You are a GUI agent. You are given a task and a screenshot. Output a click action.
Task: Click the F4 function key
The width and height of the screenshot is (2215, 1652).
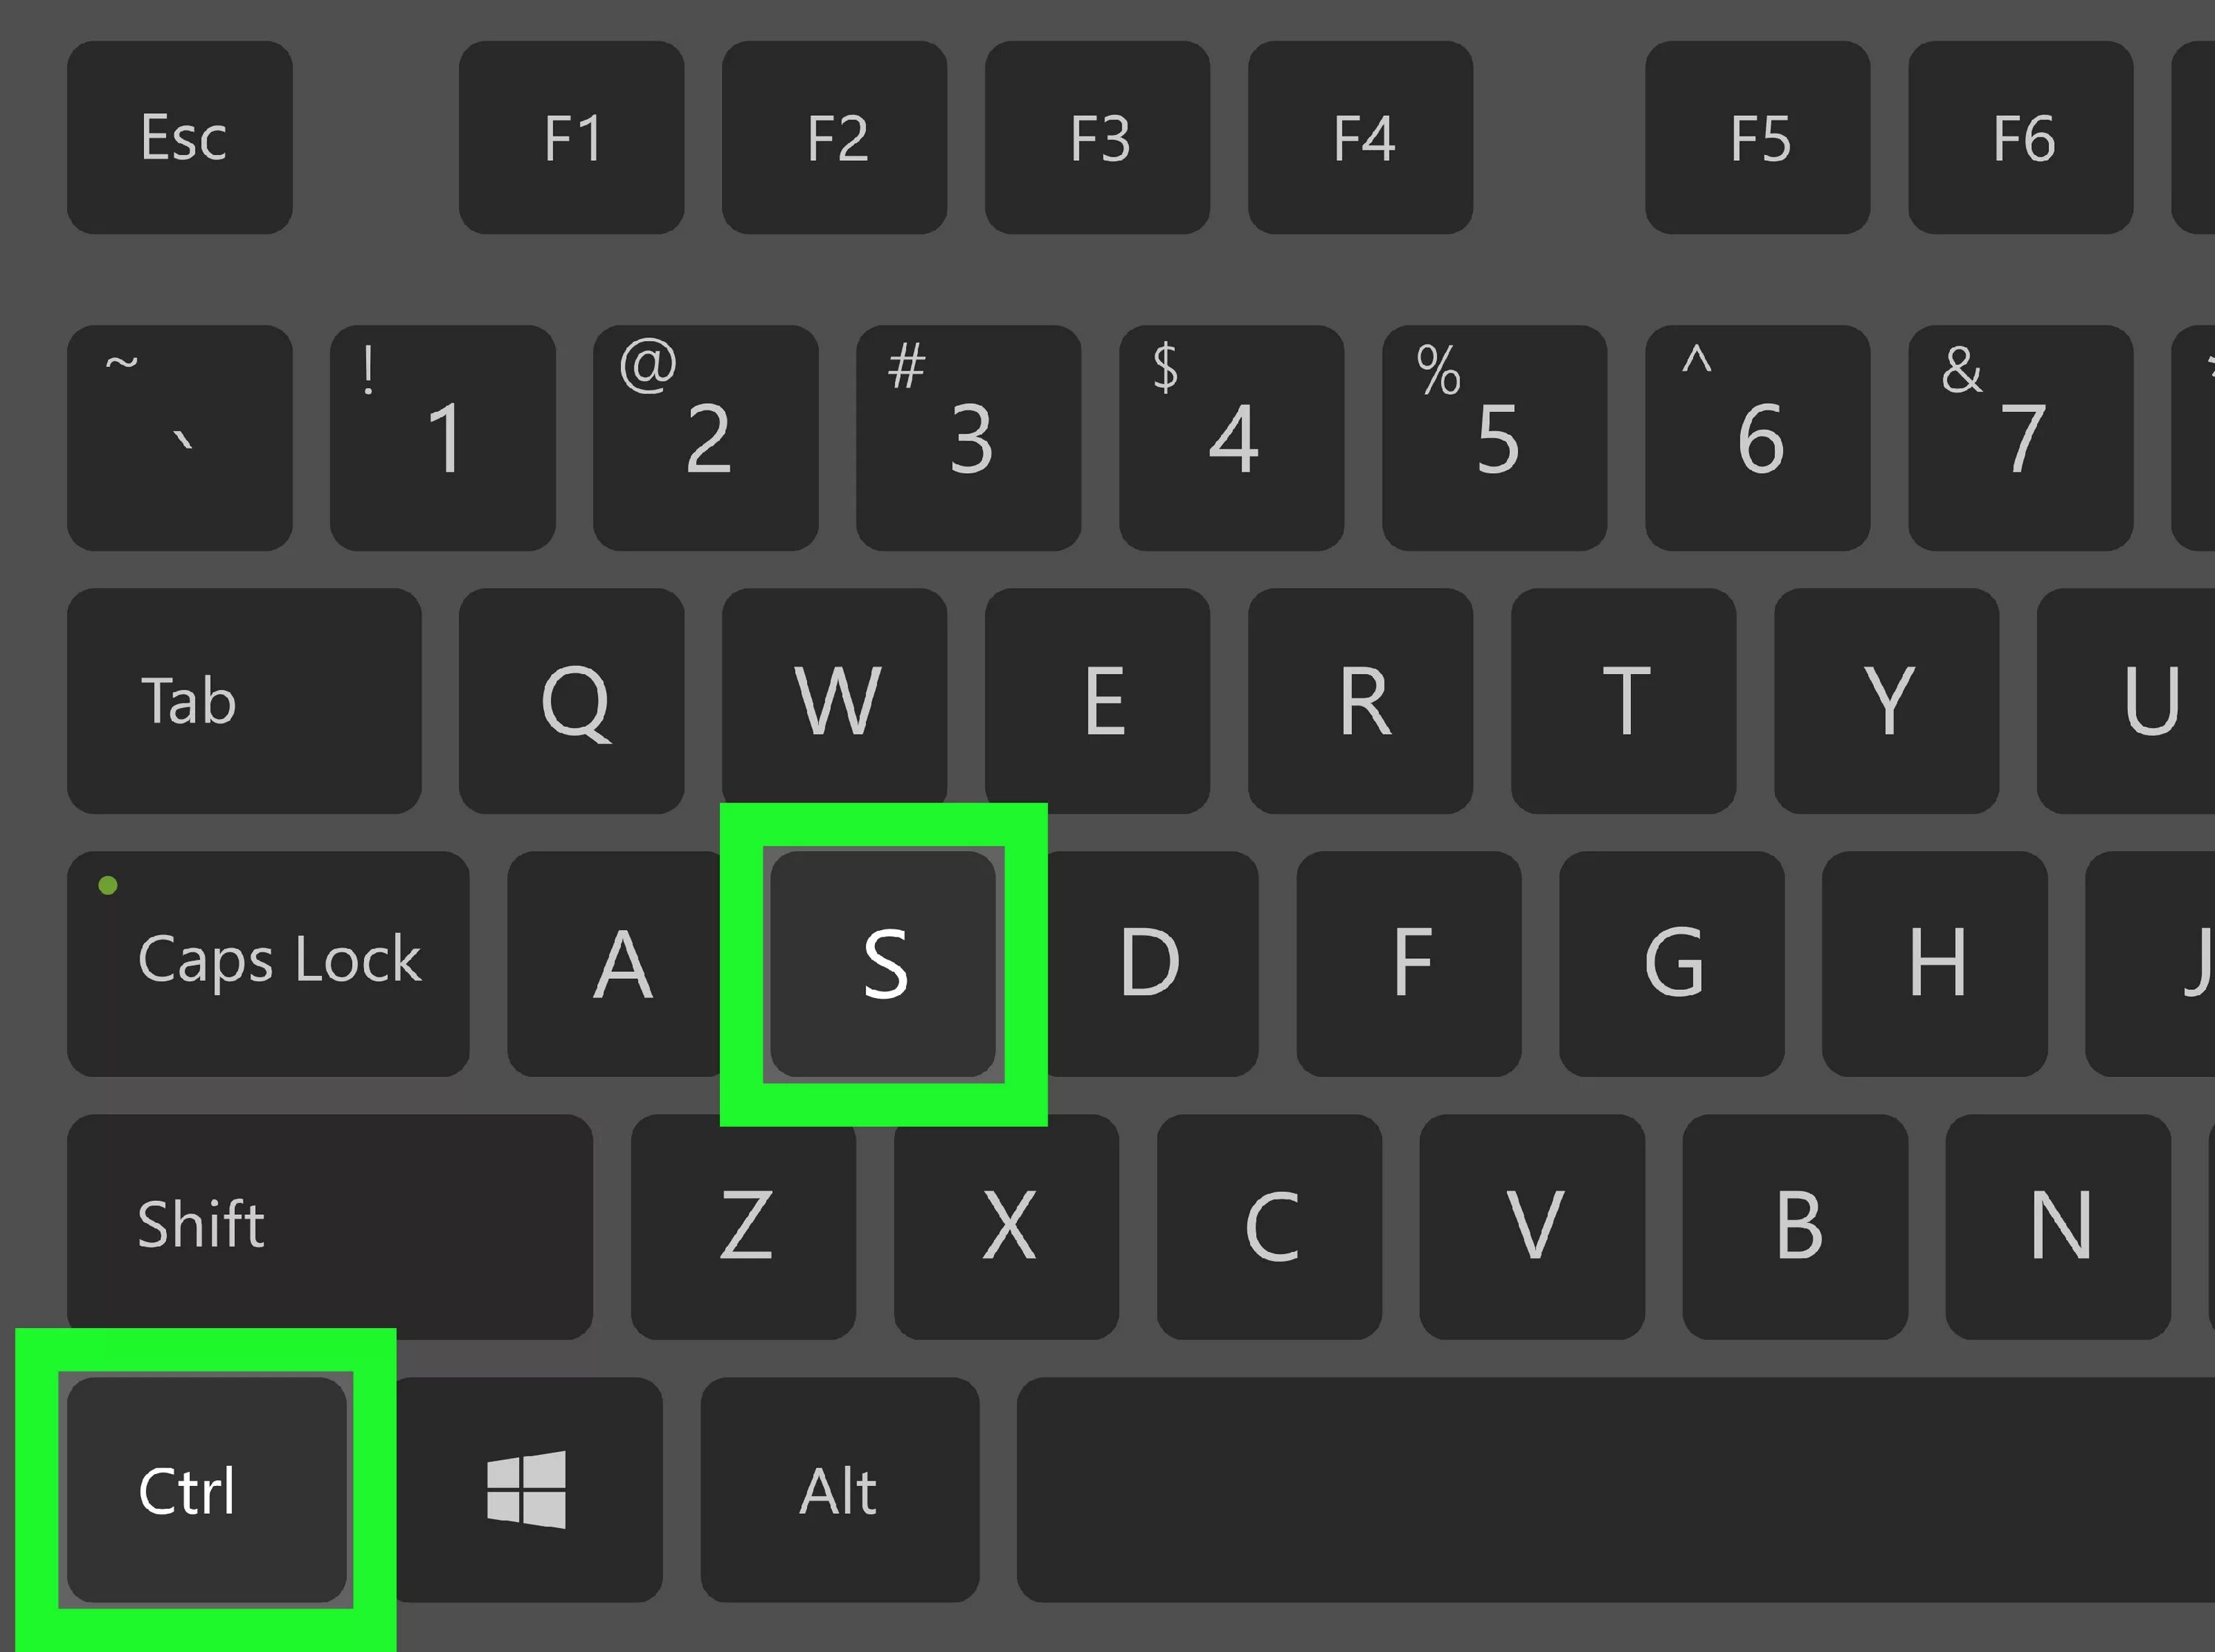click(x=1361, y=137)
